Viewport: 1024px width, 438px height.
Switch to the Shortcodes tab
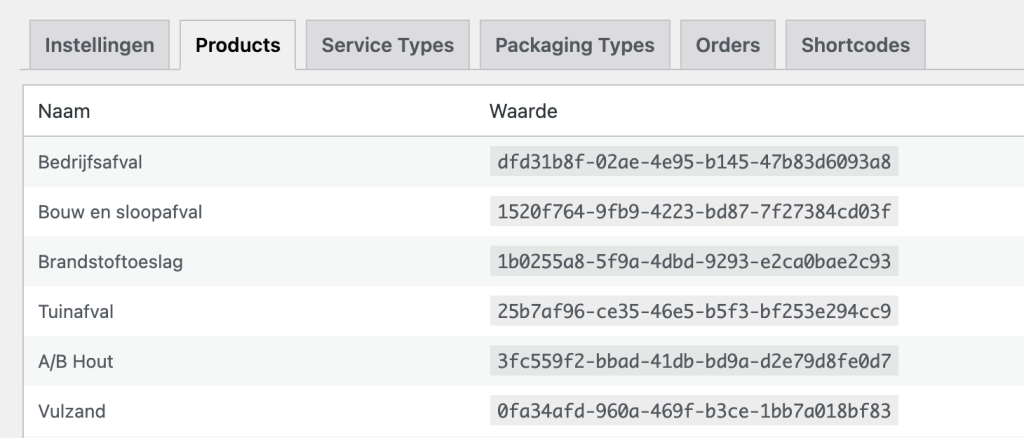click(855, 45)
